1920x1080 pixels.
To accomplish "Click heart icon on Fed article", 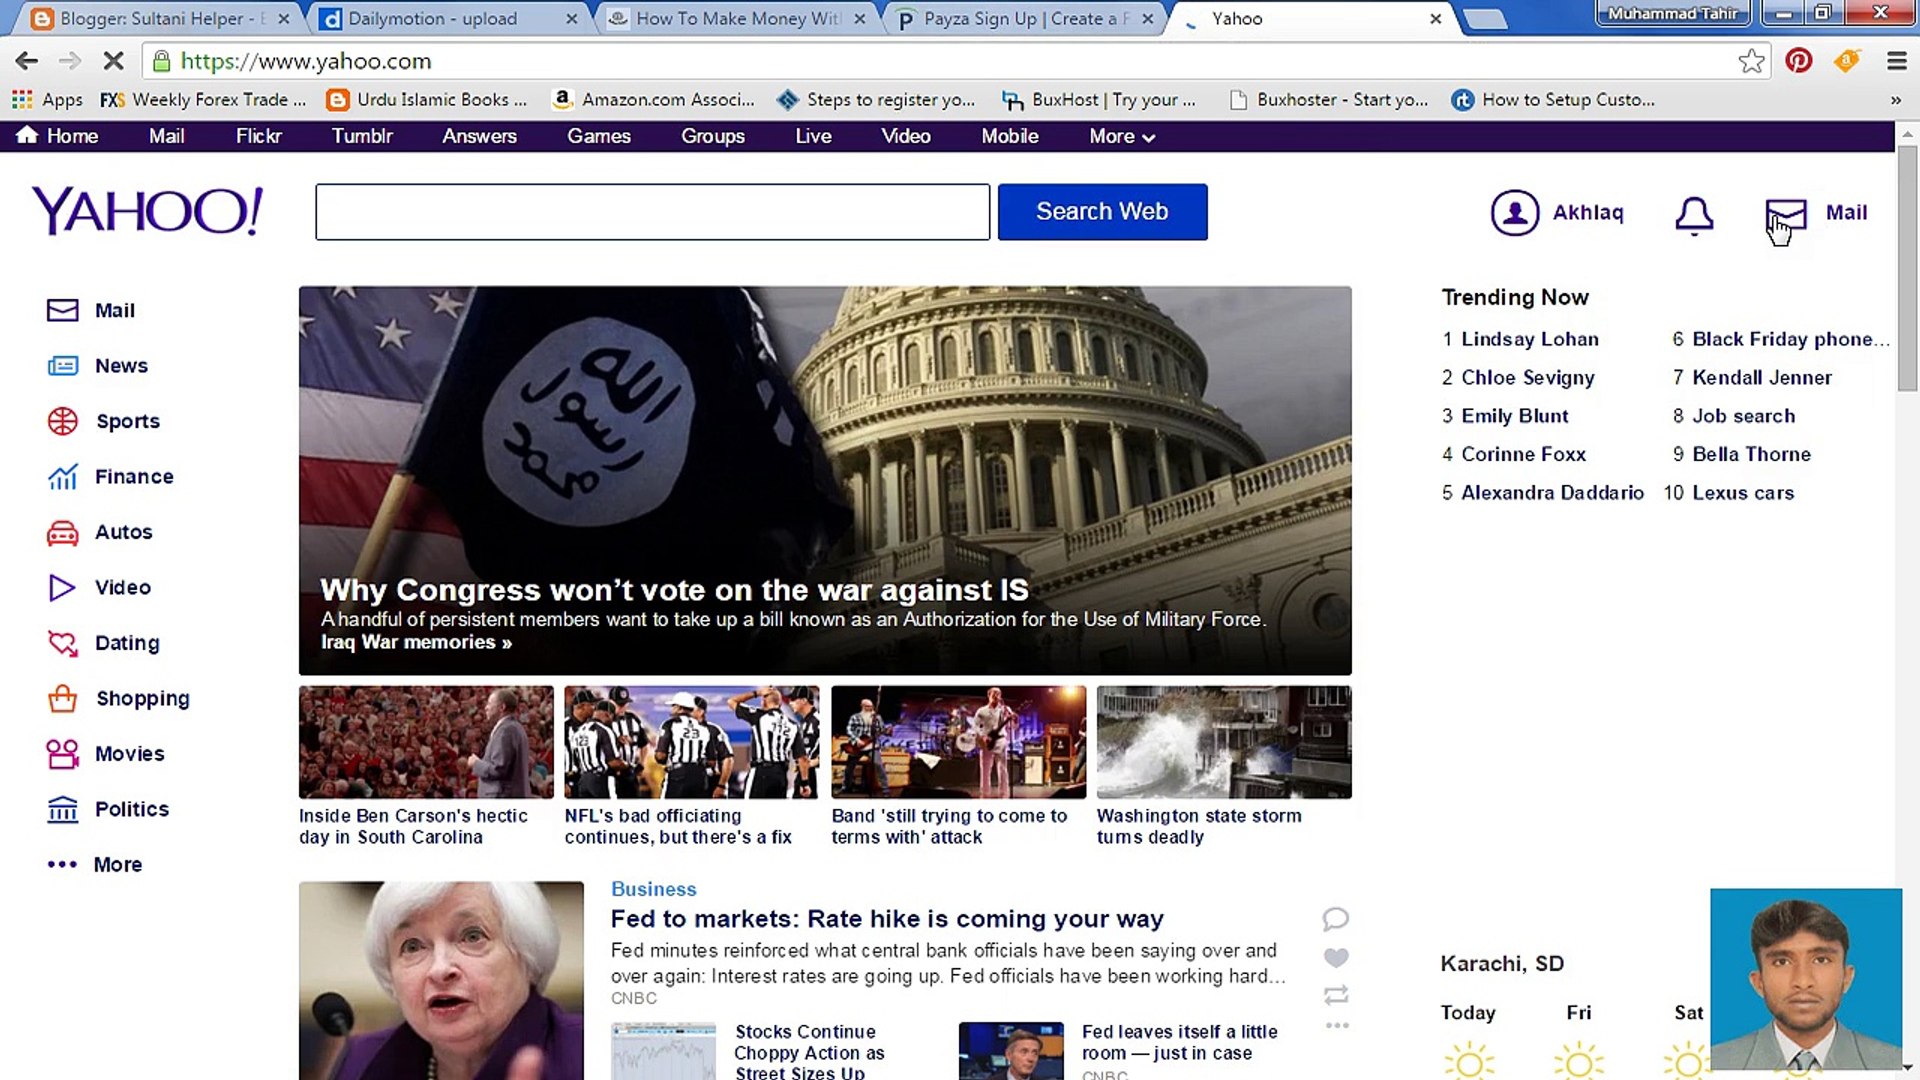I will (x=1336, y=957).
